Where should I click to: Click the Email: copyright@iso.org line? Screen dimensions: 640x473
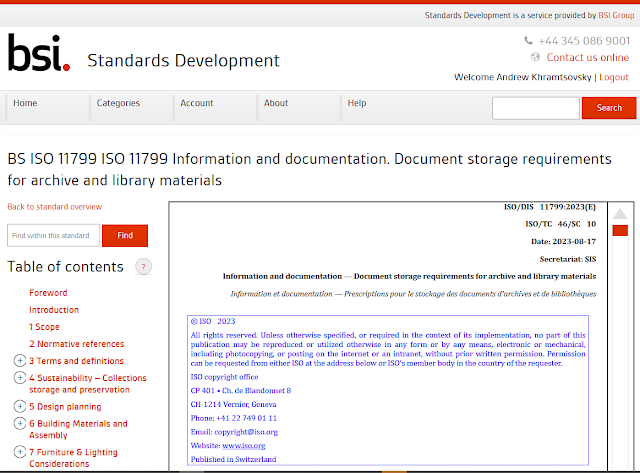coord(234,432)
